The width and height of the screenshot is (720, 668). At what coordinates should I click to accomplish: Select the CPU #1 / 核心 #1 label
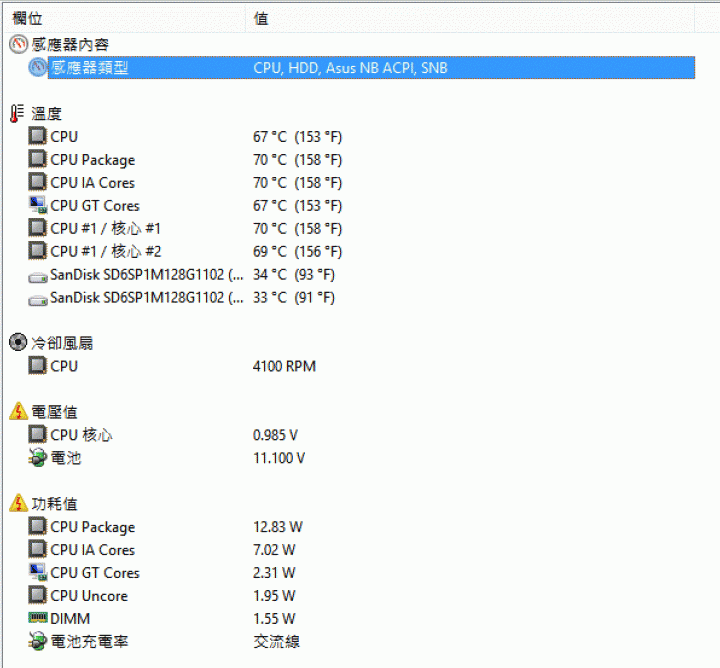click(106, 228)
